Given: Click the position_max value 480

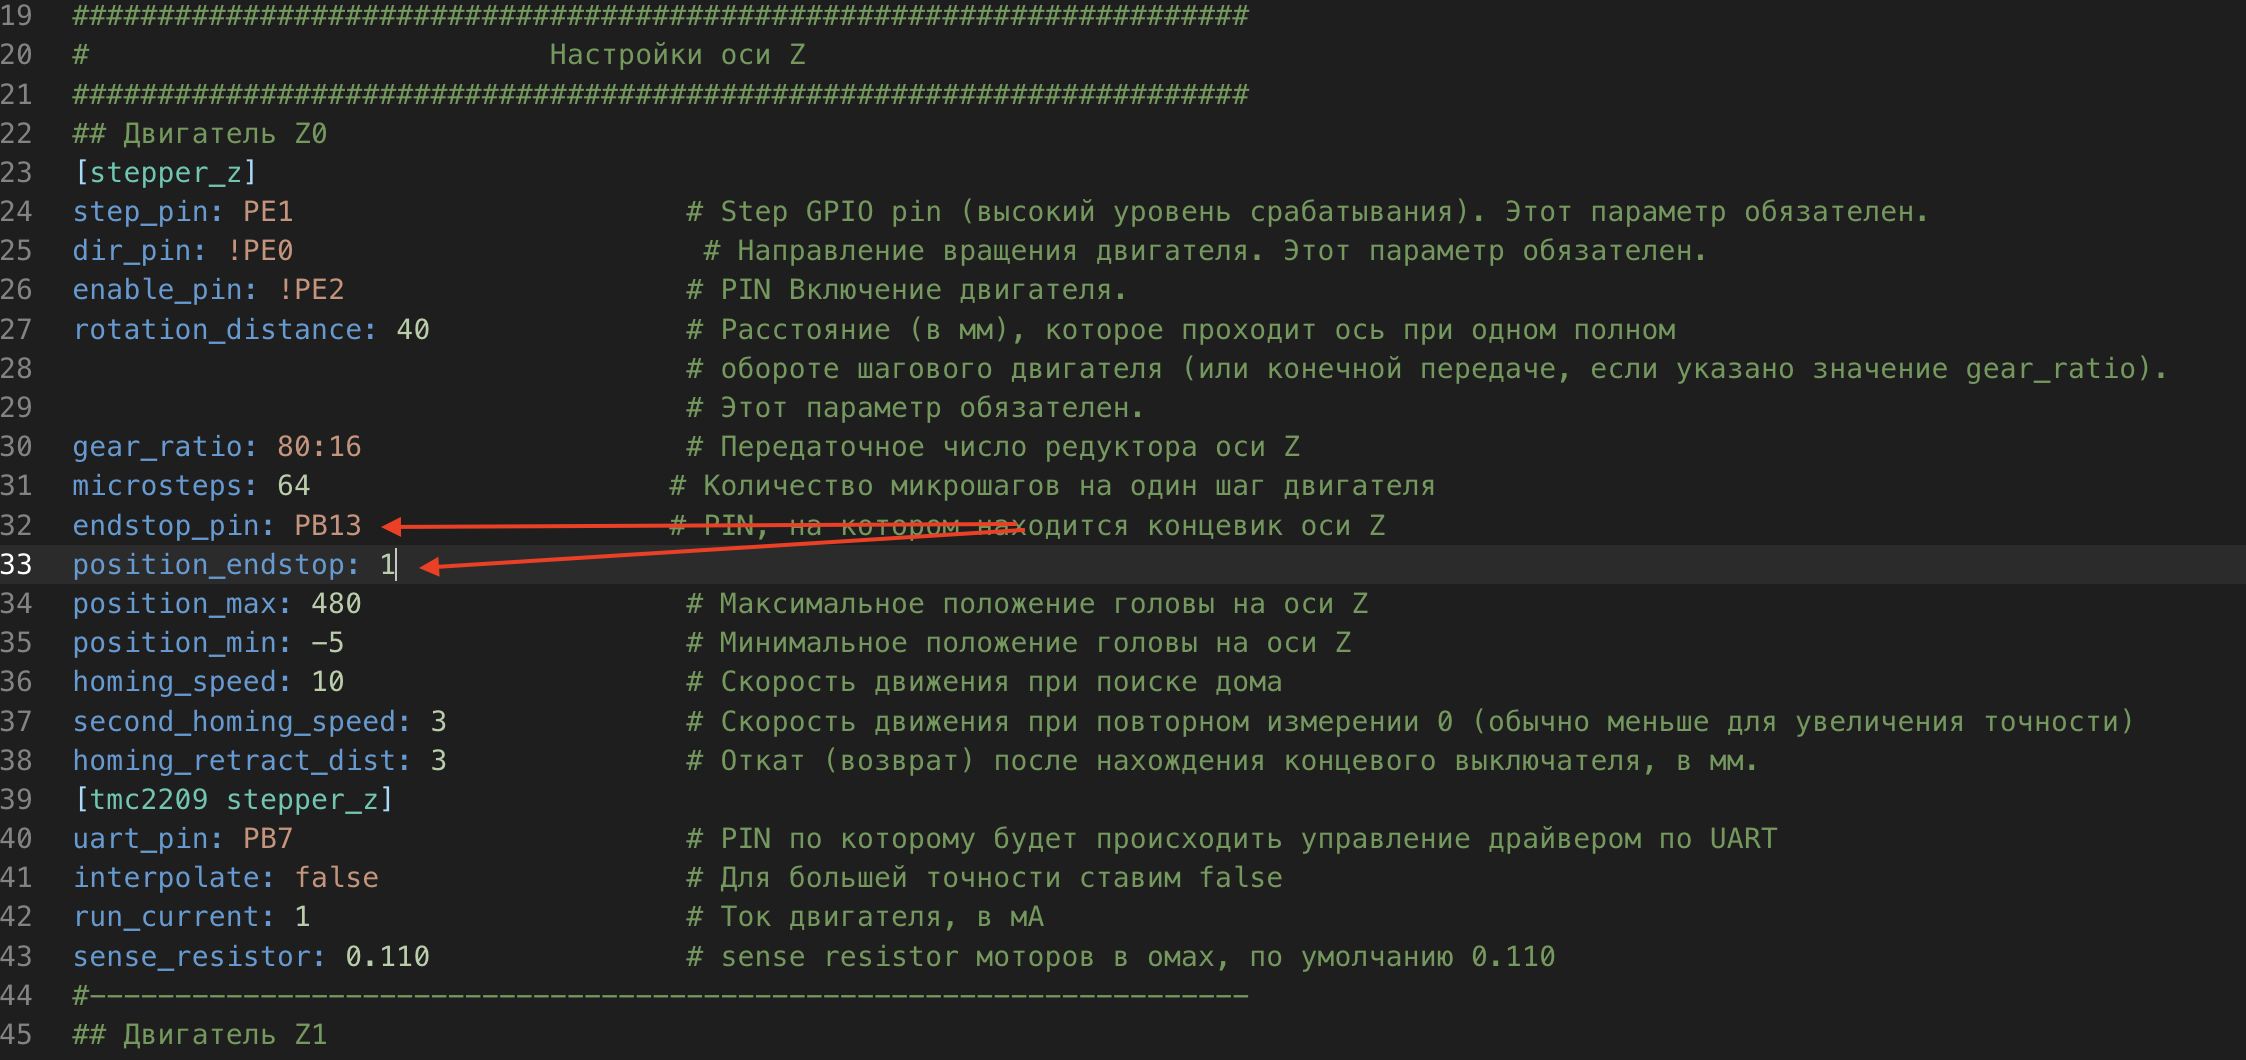Looking at the screenshot, I should point(336,604).
